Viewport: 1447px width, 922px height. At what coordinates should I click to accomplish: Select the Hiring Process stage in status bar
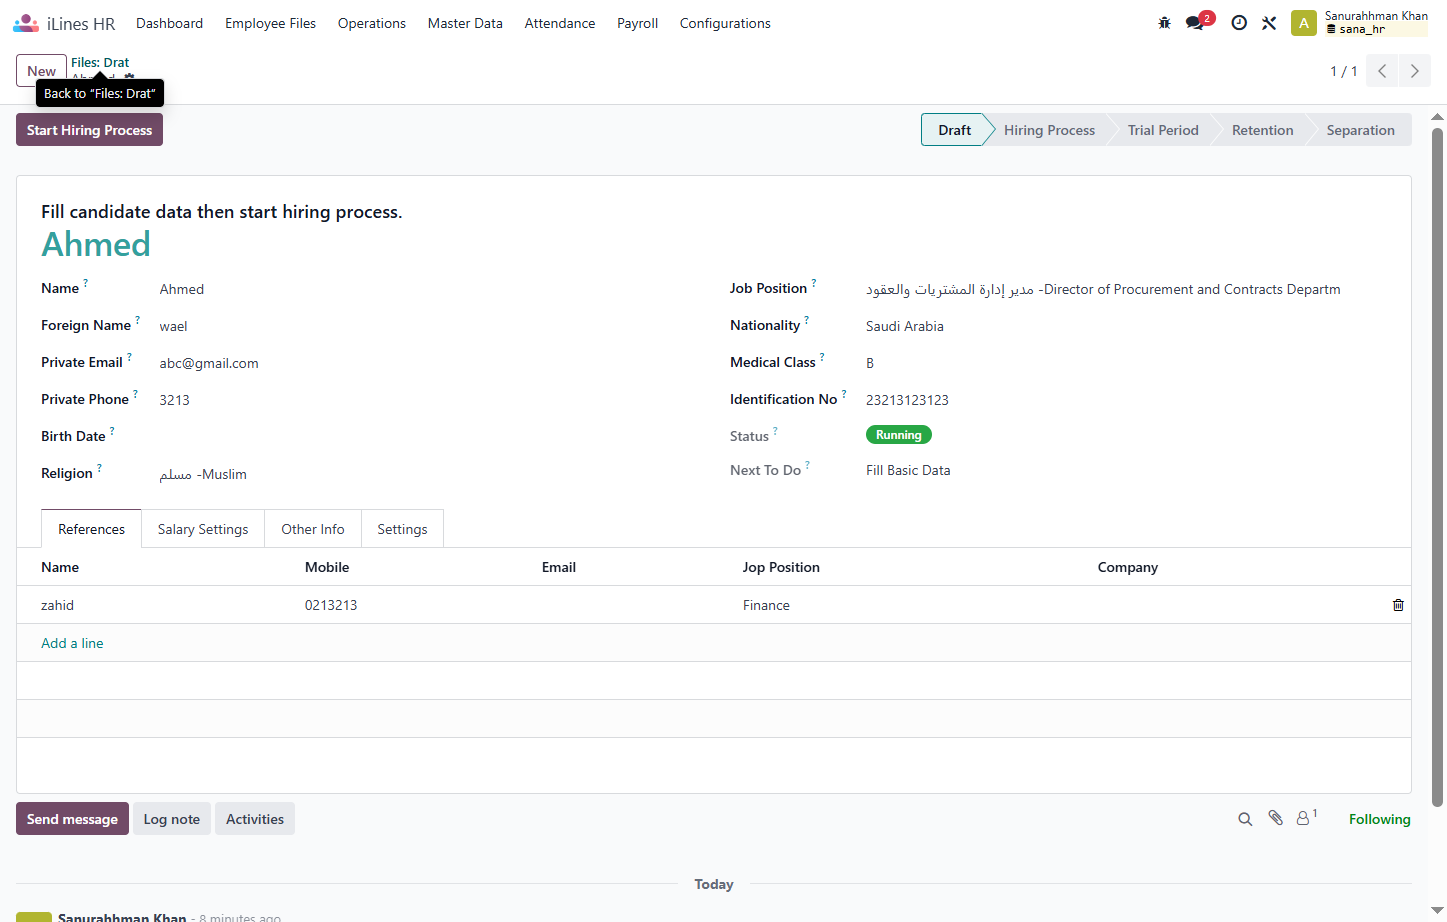[1049, 130]
